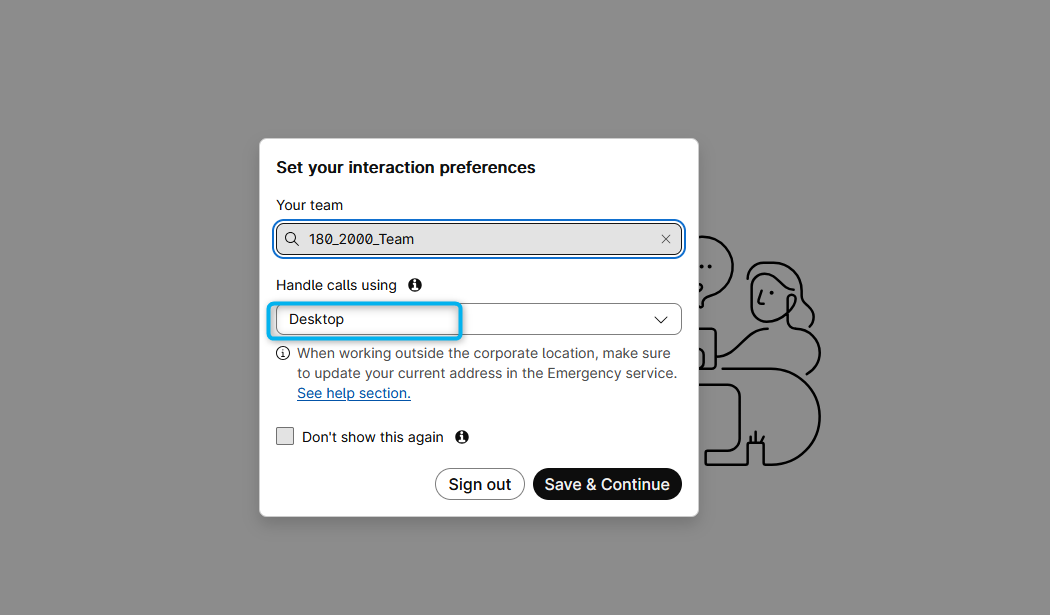
Task: Click the magnifier search icon in team field
Action: [292, 239]
